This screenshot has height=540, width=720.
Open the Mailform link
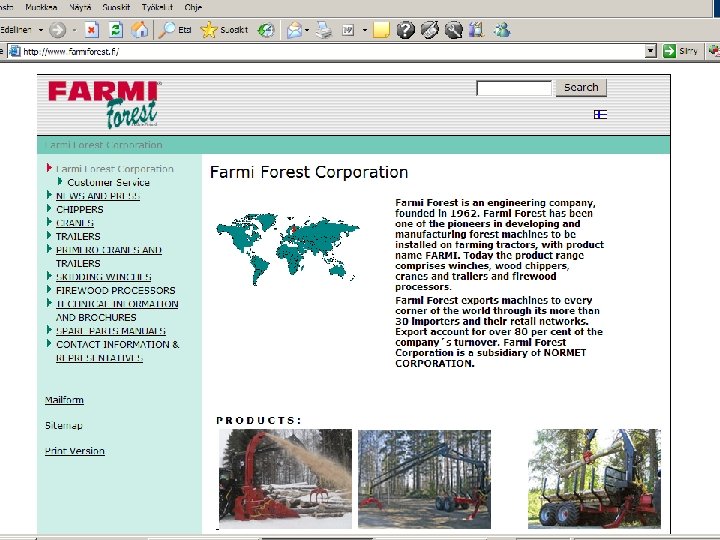64,399
